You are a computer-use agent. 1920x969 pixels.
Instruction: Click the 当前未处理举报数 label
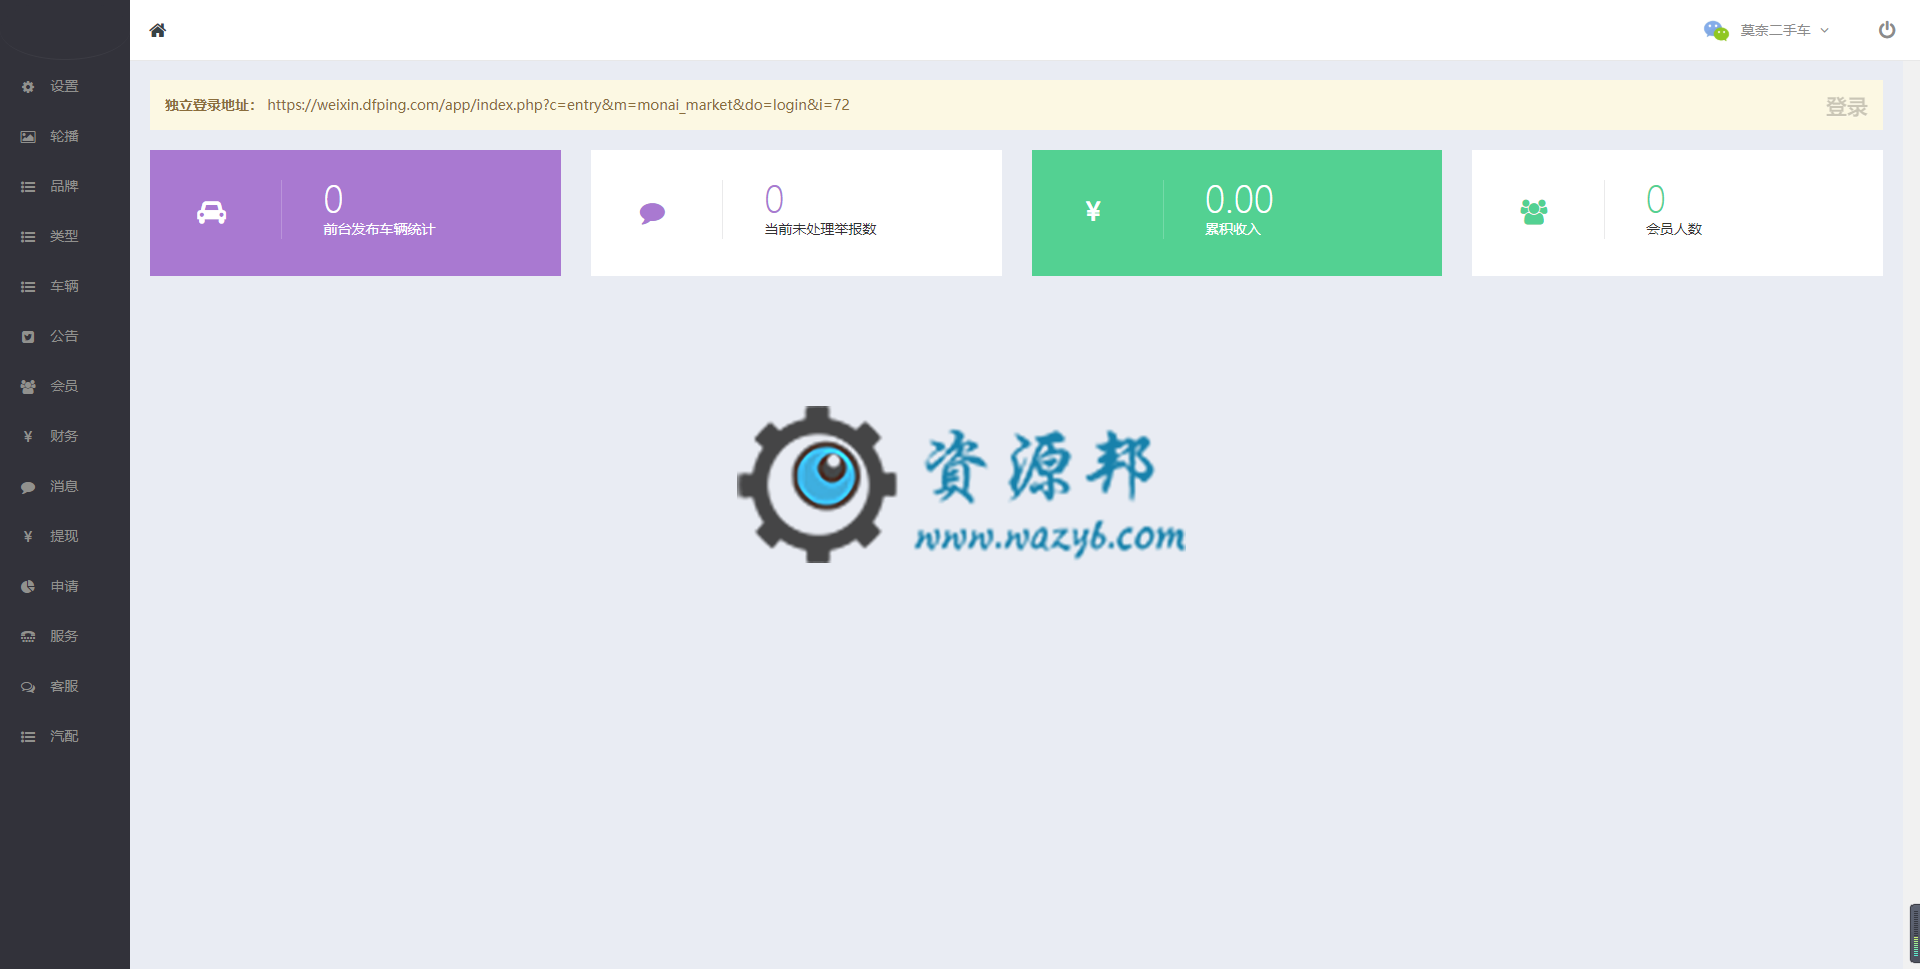click(x=820, y=229)
